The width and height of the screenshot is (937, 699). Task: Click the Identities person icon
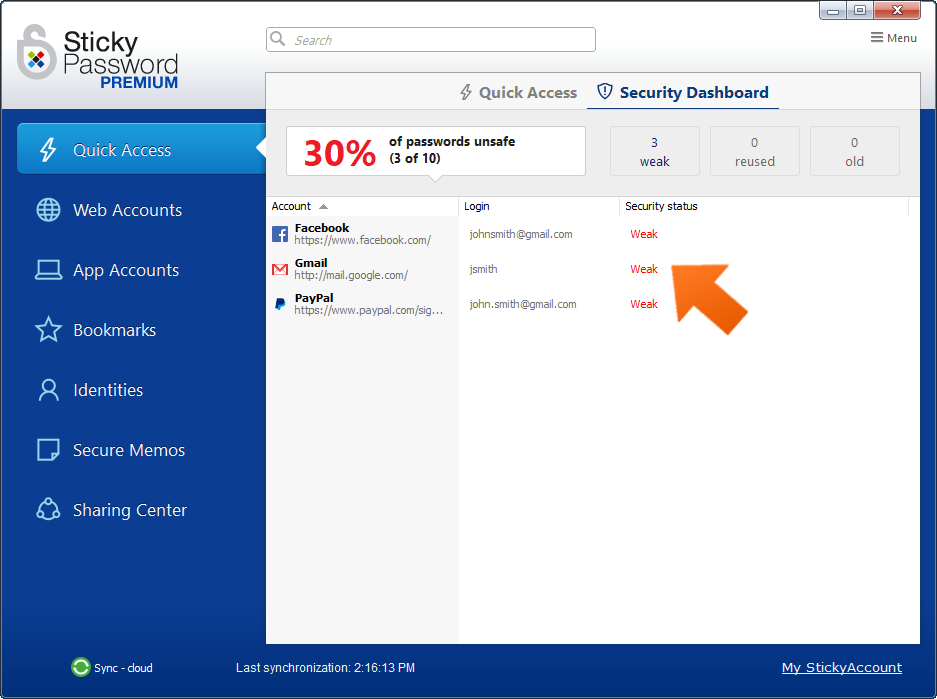[48, 390]
